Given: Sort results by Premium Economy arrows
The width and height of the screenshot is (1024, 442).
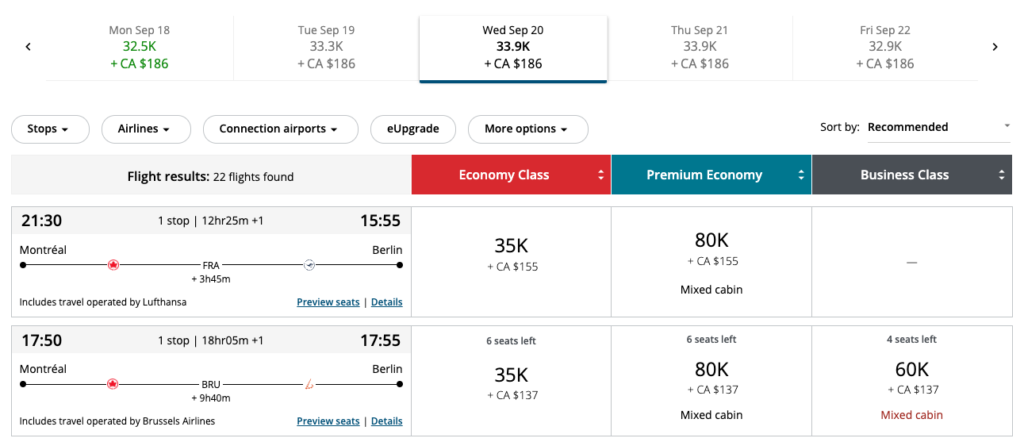Looking at the screenshot, I should point(801,175).
